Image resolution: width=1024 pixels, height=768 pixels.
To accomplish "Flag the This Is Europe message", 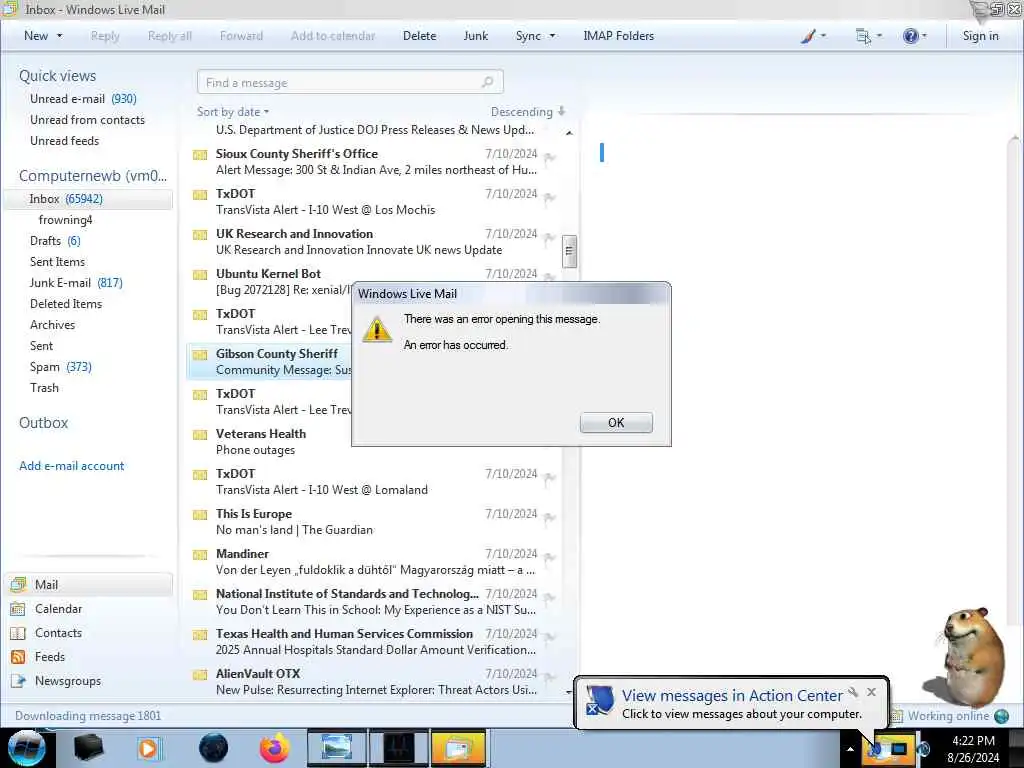I will tap(550, 517).
